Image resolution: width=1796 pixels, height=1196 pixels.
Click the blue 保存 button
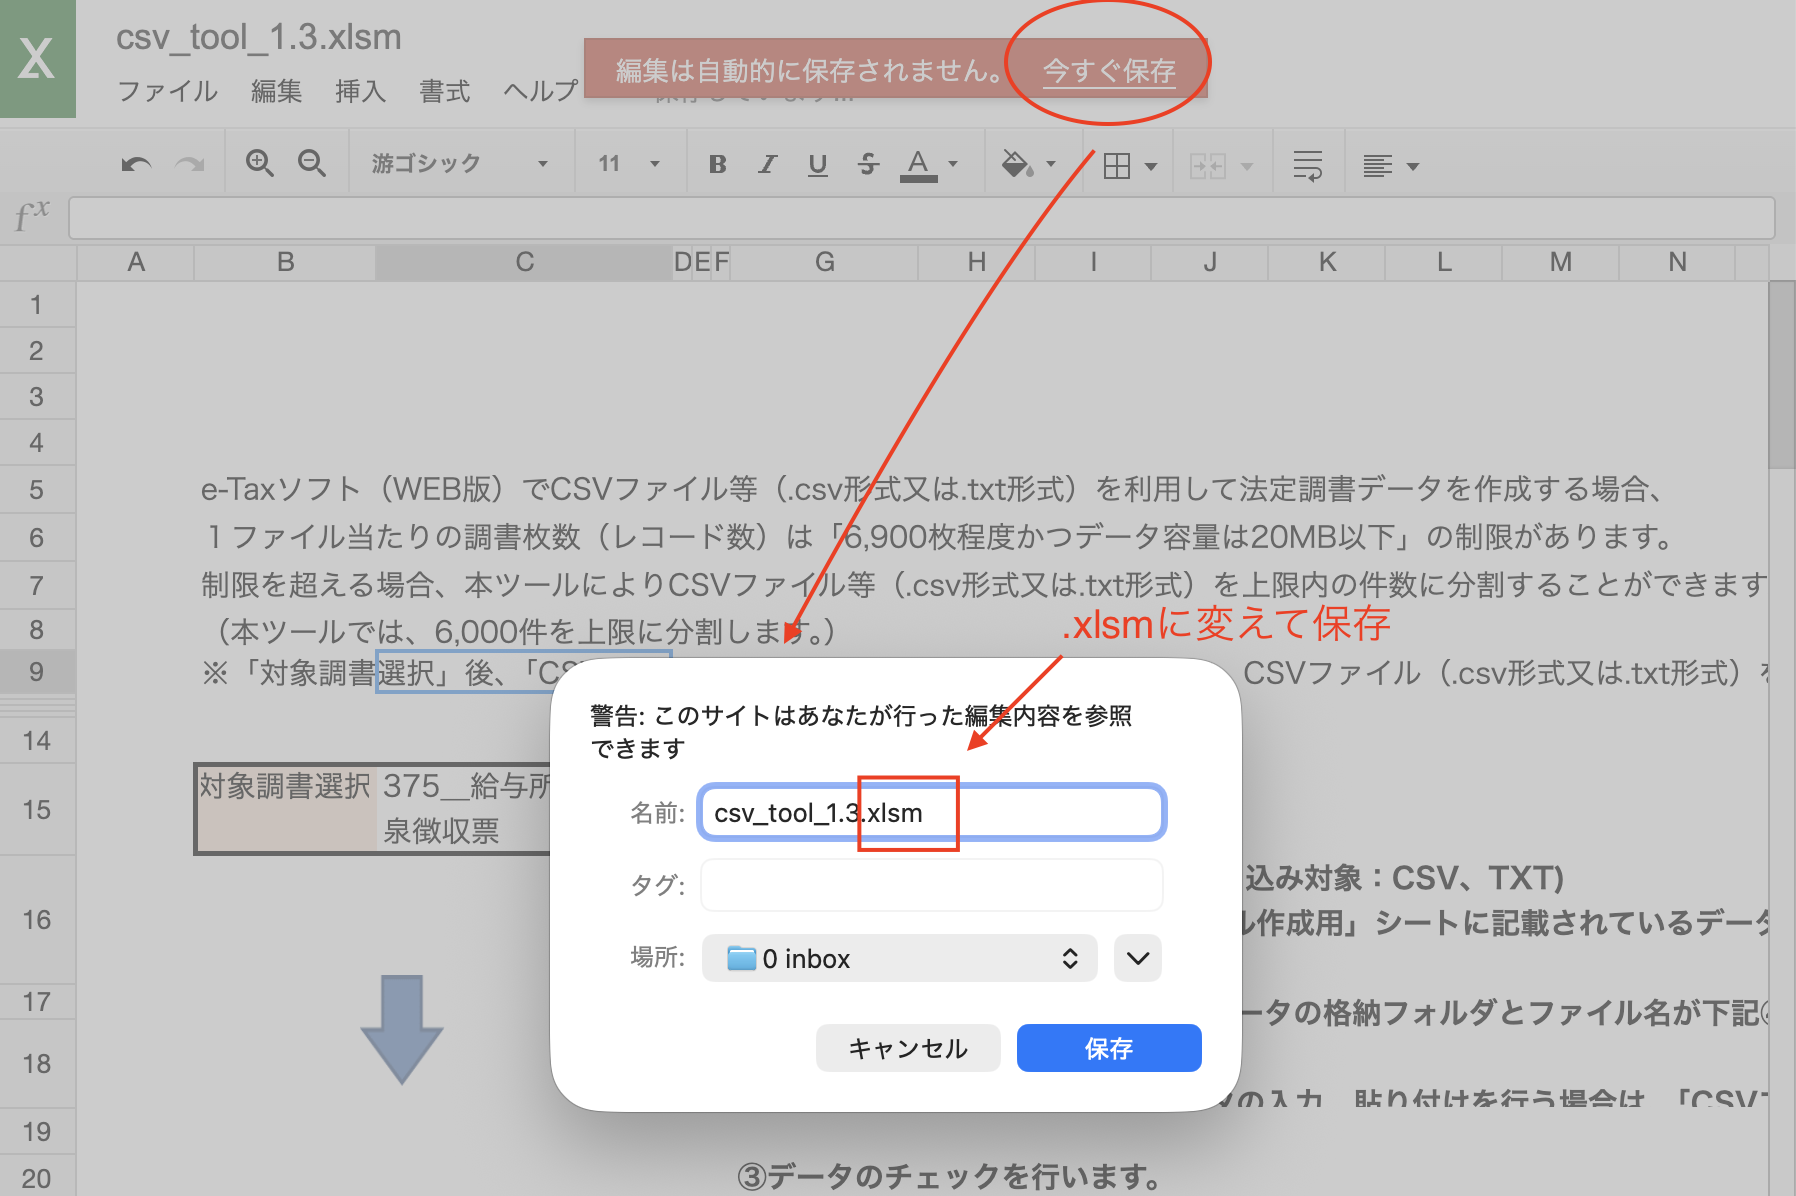click(x=1108, y=1048)
